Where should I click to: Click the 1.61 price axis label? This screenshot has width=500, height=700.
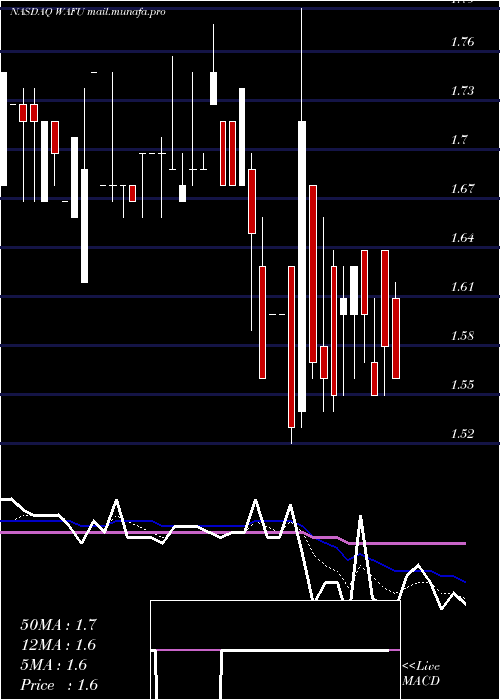pyautogui.click(x=462, y=287)
